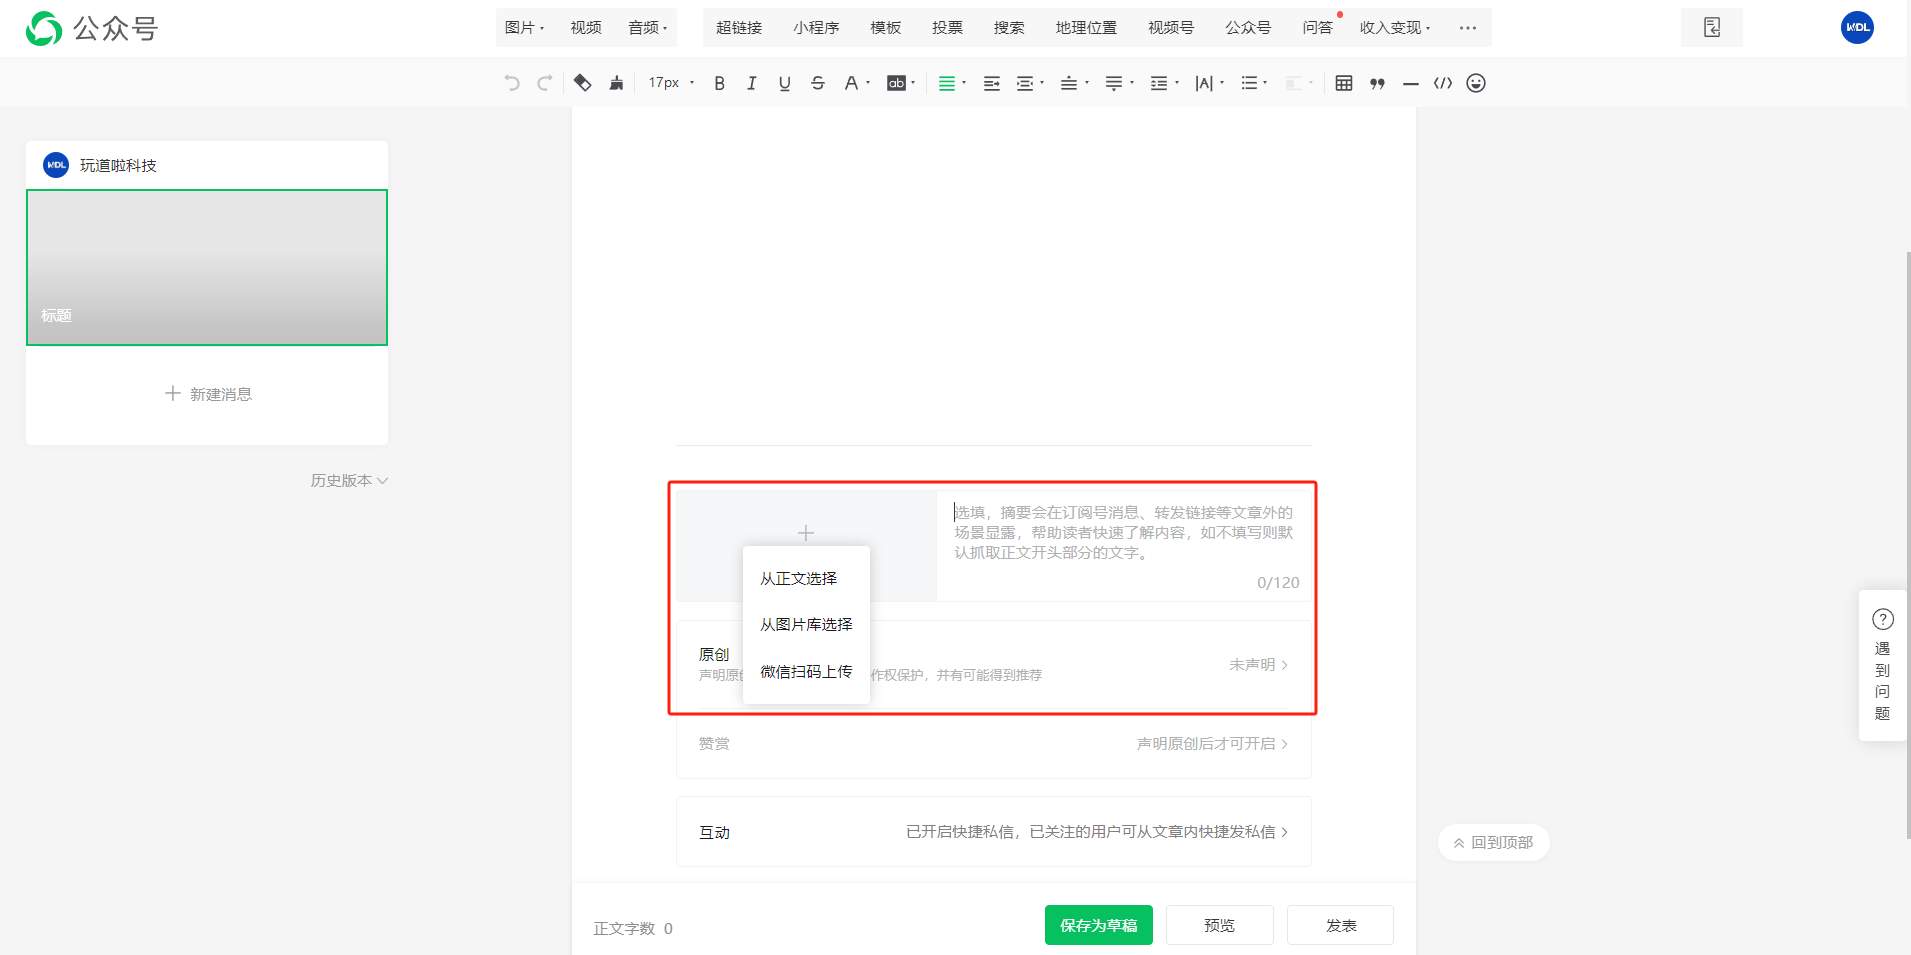Open the emoji picker
This screenshot has height=955, width=1911.
coord(1476,83)
